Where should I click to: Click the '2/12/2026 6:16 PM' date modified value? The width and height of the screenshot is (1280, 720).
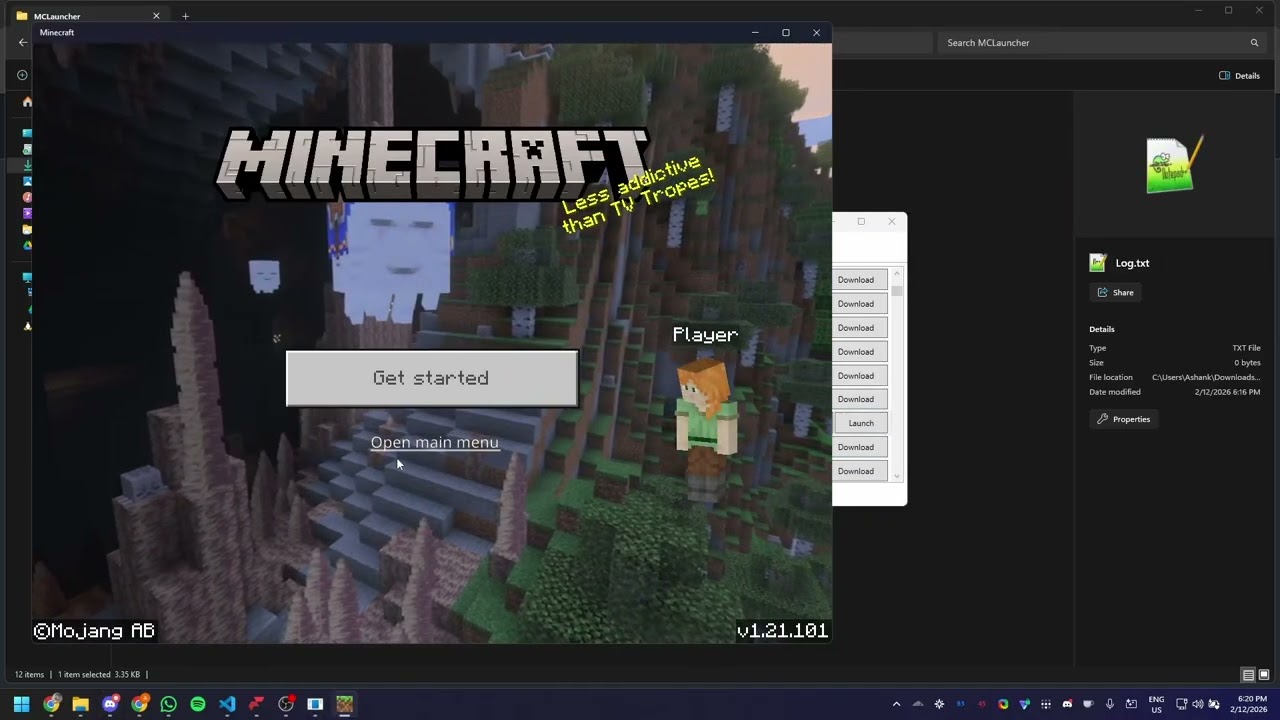click(1227, 392)
